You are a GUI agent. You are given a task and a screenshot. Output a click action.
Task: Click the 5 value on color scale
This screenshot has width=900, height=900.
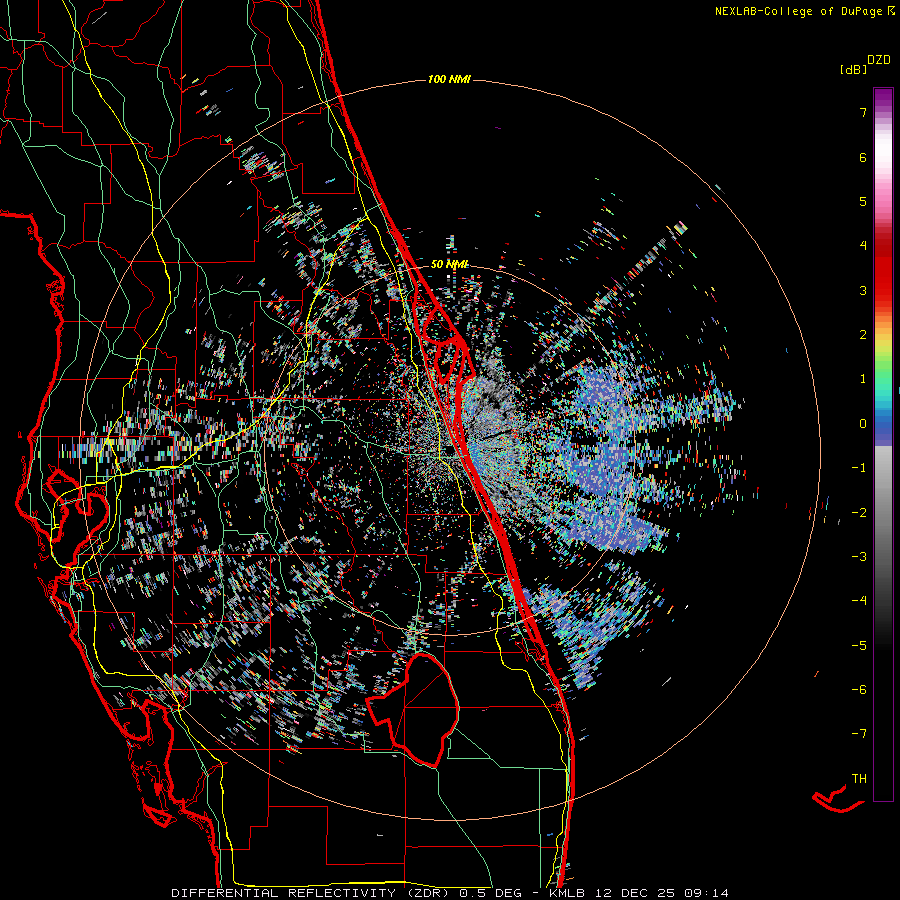click(x=863, y=201)
